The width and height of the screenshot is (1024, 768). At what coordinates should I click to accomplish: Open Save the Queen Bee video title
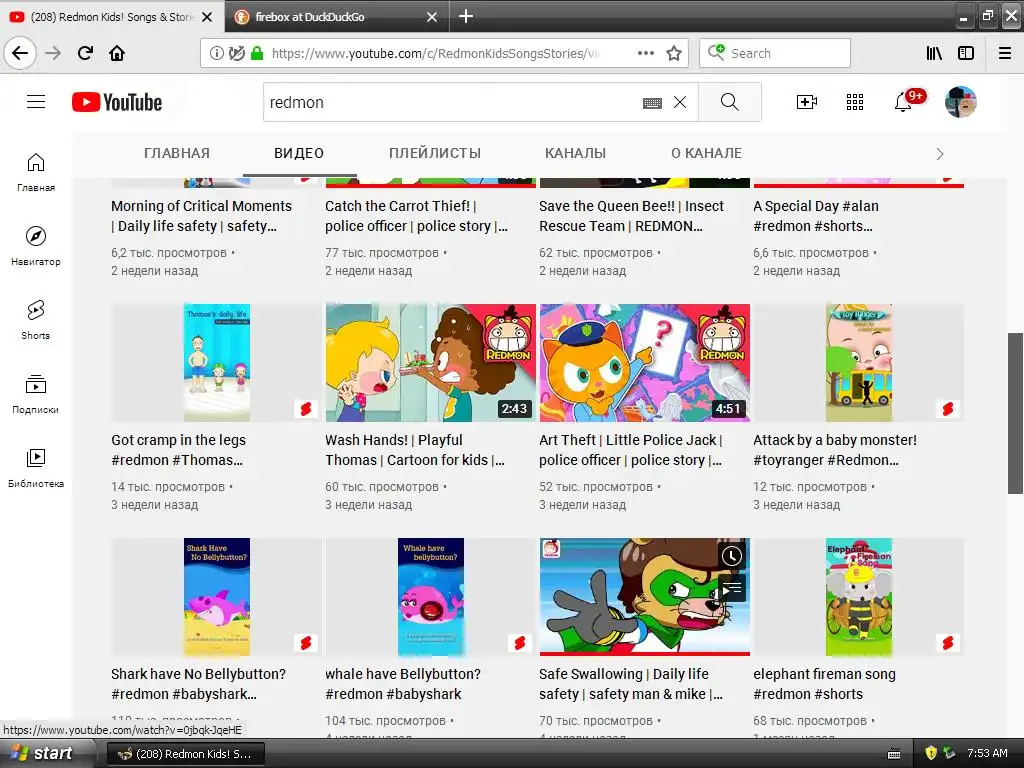(x=631, y=216)
